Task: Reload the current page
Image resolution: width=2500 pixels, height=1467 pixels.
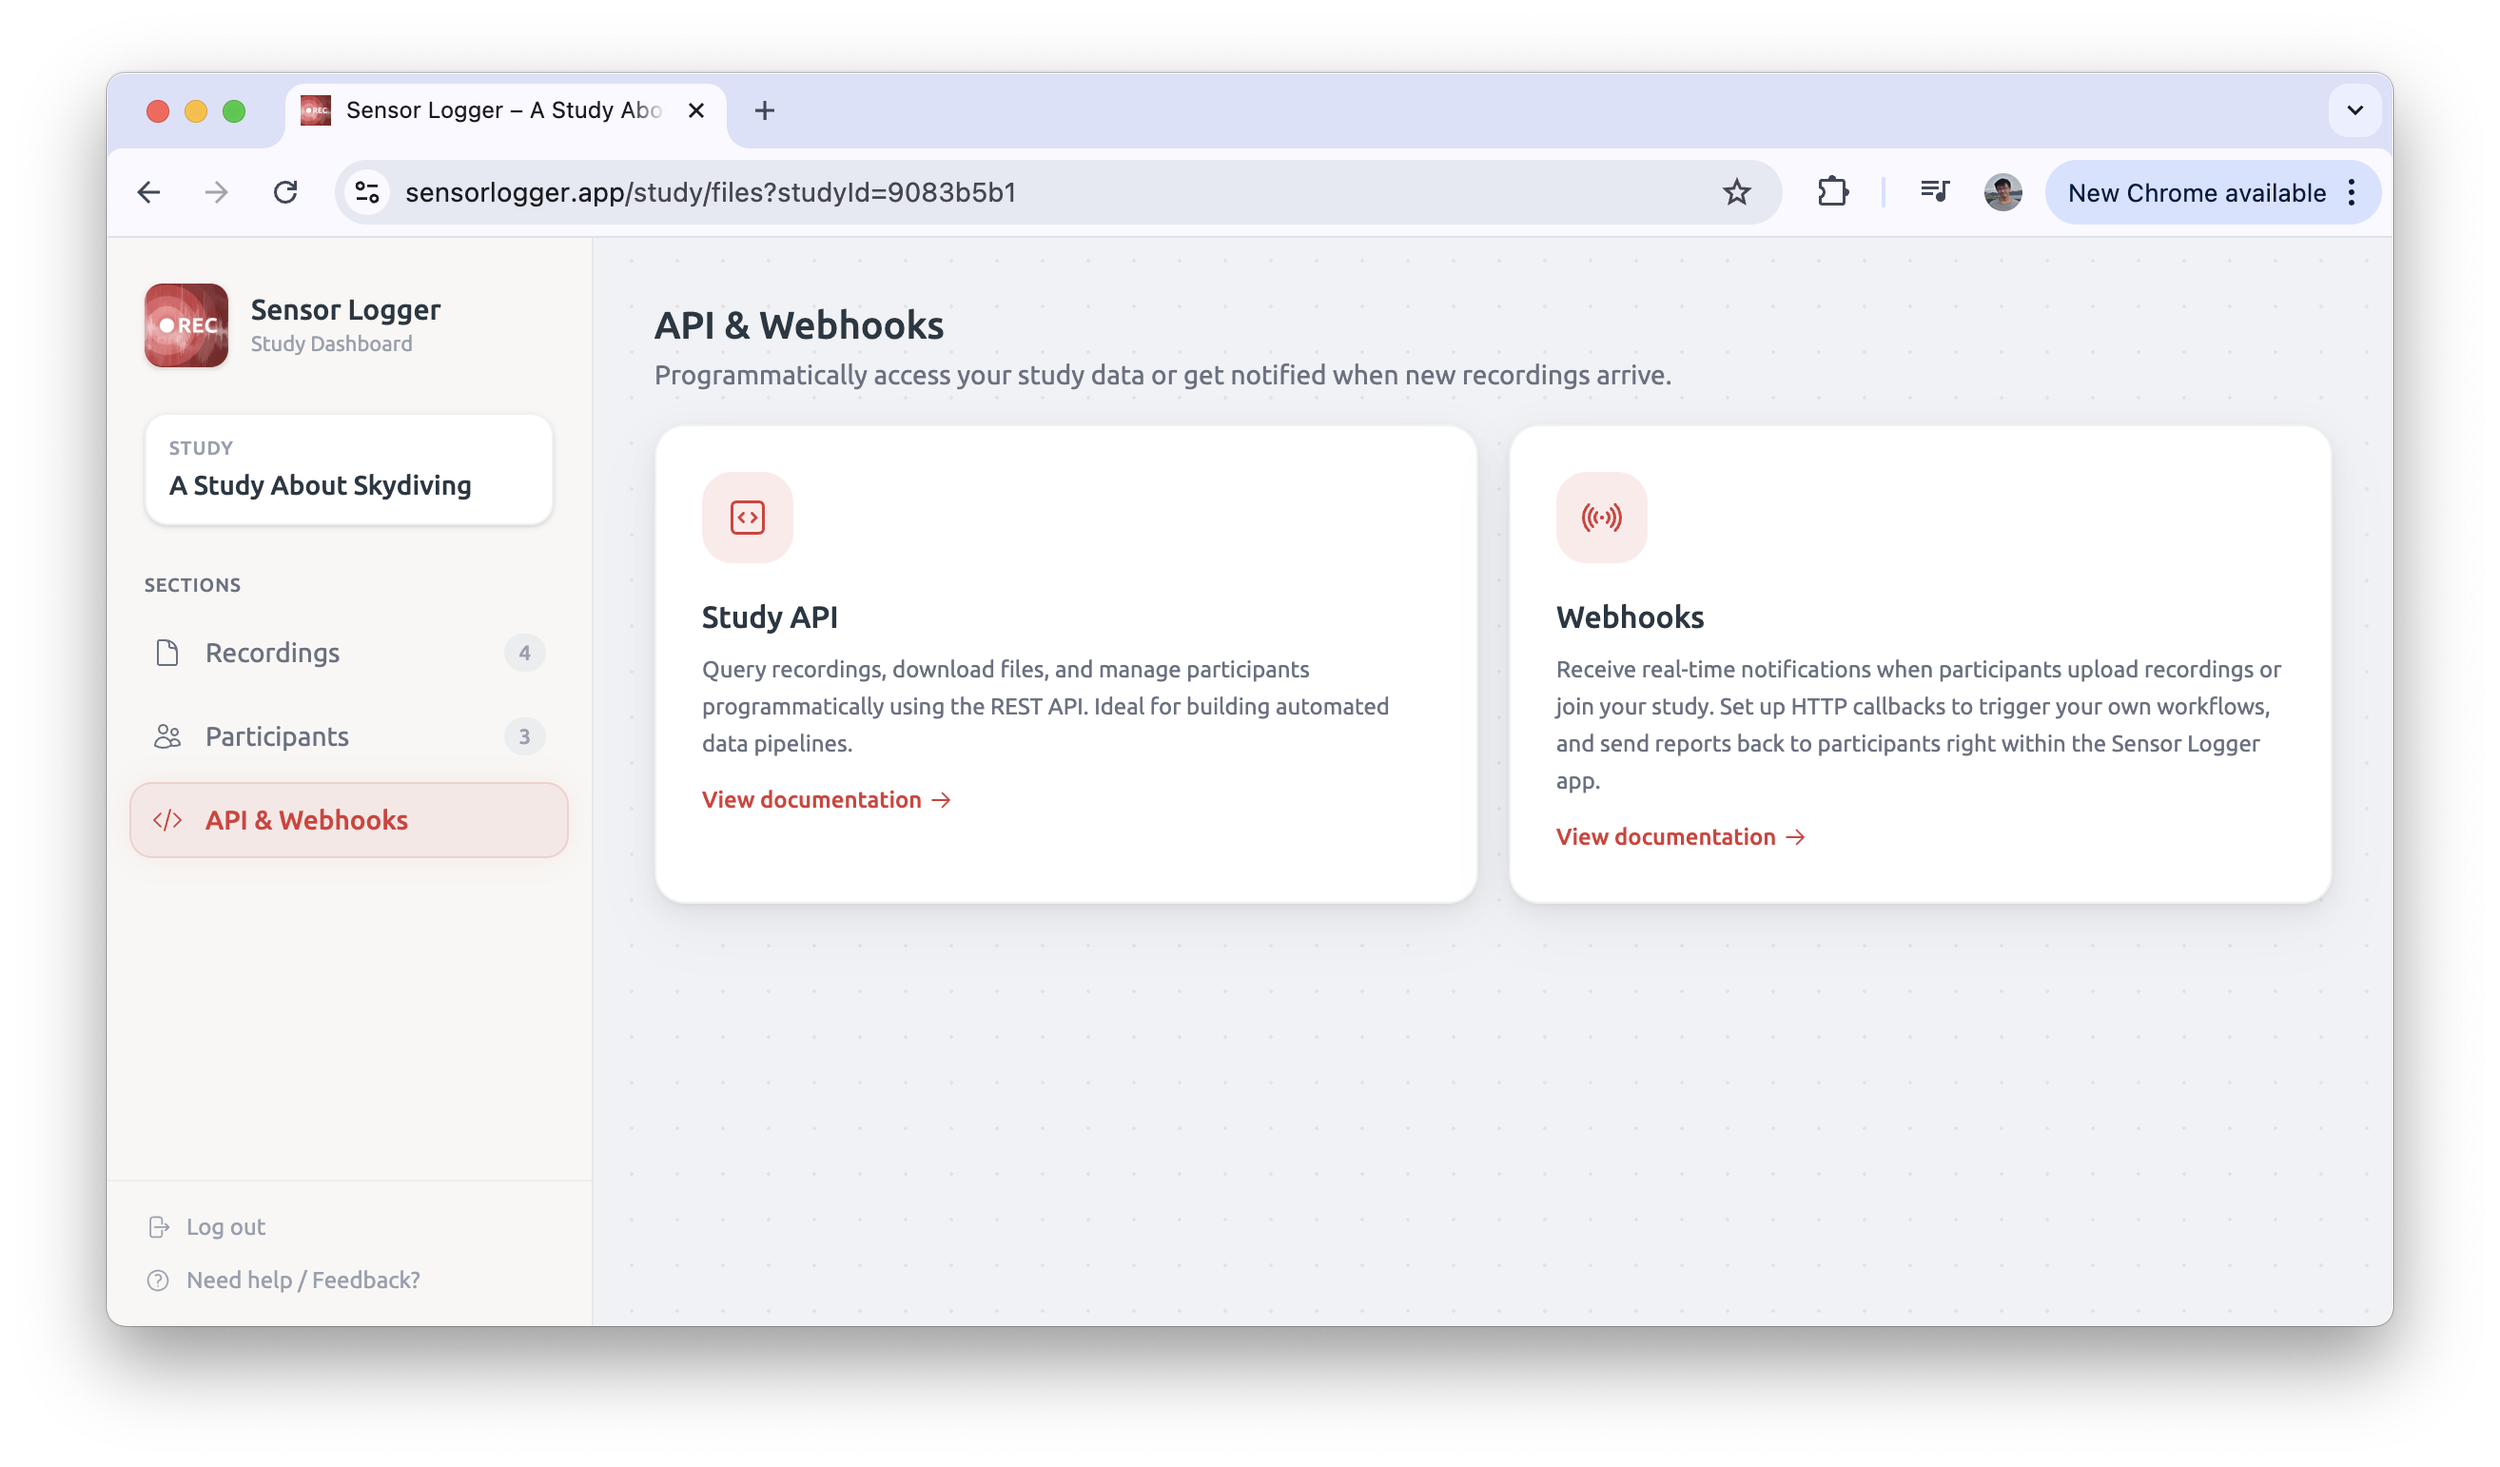Action: [x=286, y=192]
